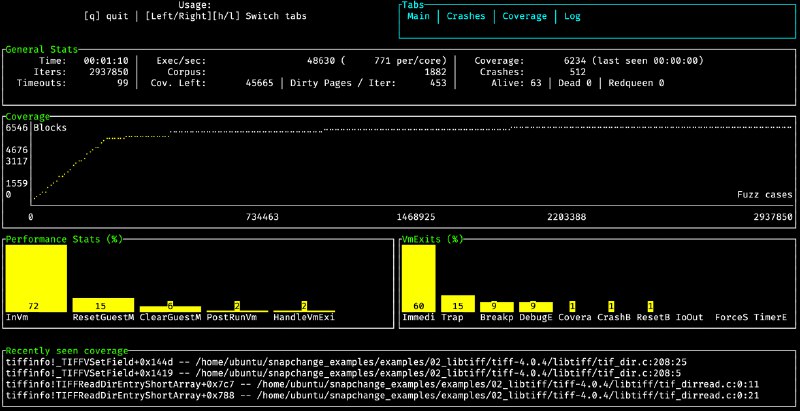Click the Cov. Left value 45665
The image size is (800, 411).
259,83
